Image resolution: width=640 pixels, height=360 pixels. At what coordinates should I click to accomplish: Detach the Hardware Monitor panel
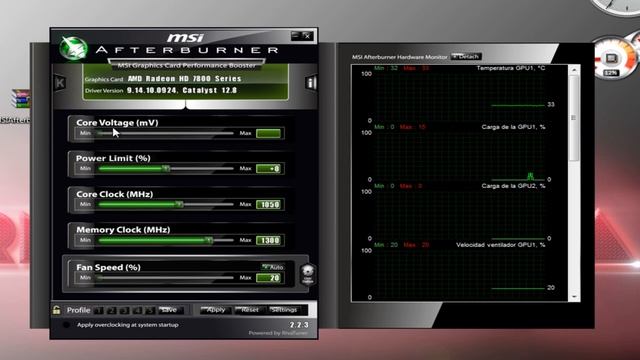point(466,56)
